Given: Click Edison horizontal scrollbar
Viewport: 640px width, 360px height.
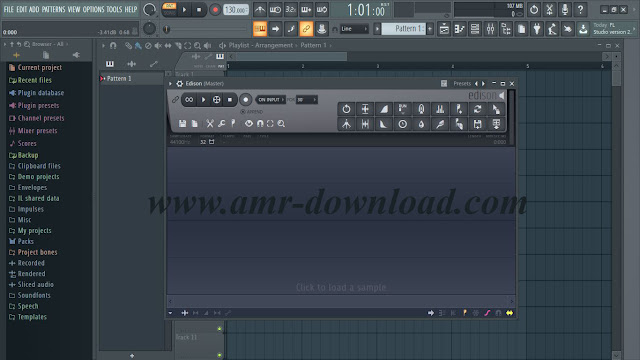Looking at the screenshot, I should [x=341, y=301].
